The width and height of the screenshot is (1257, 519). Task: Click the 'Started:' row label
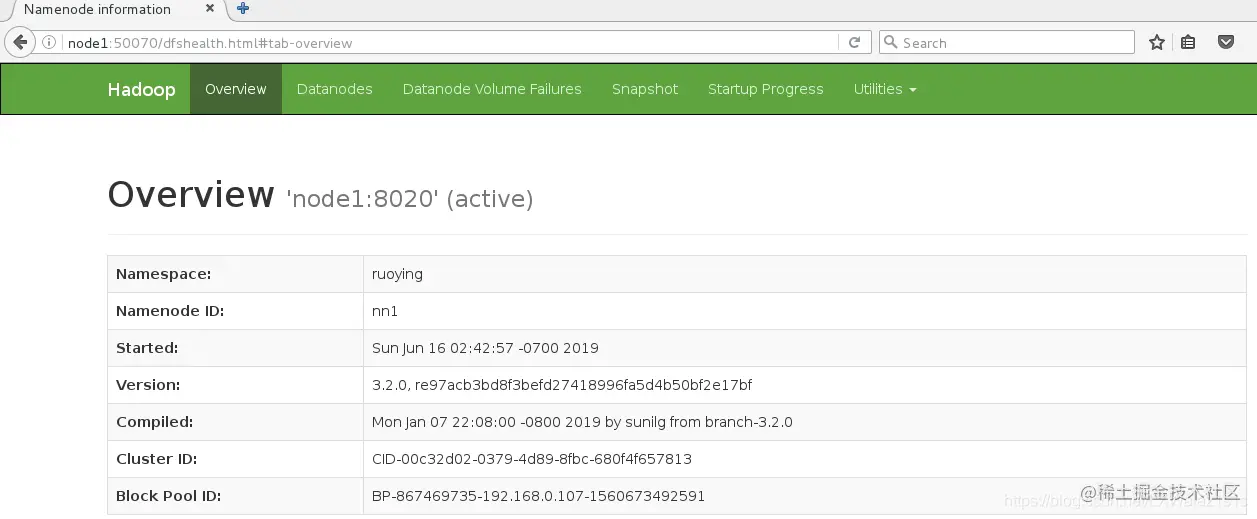click(x=147, y=348)
